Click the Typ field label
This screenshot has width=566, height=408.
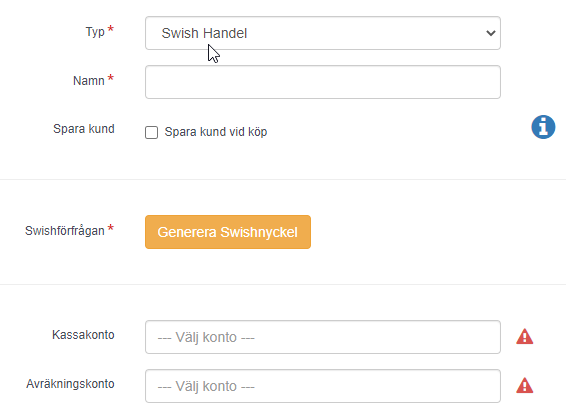(x=95, y=32)
